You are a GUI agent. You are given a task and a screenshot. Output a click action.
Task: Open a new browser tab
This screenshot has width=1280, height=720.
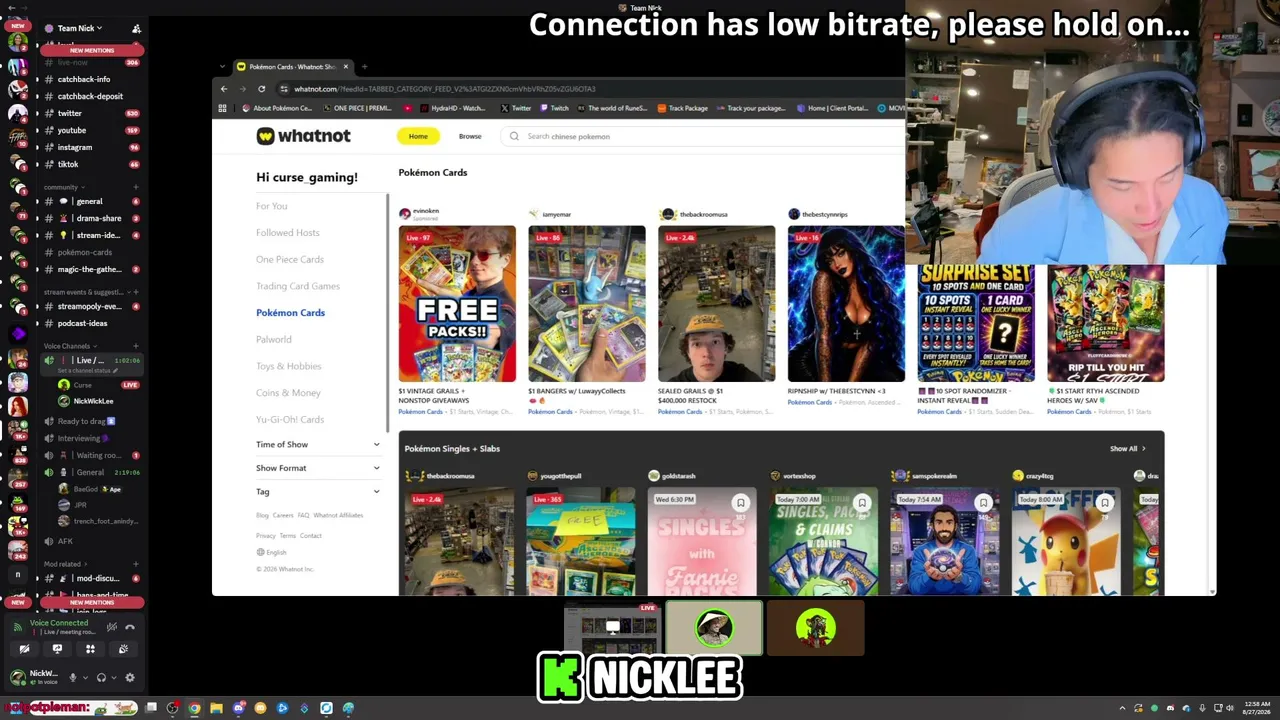[x=364, y=67]
